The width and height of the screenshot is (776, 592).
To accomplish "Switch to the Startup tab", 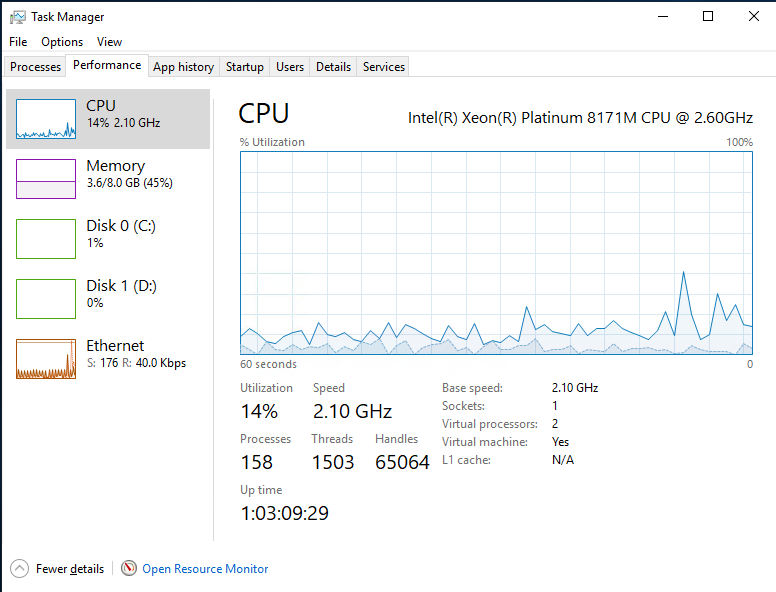I will 244,67.
